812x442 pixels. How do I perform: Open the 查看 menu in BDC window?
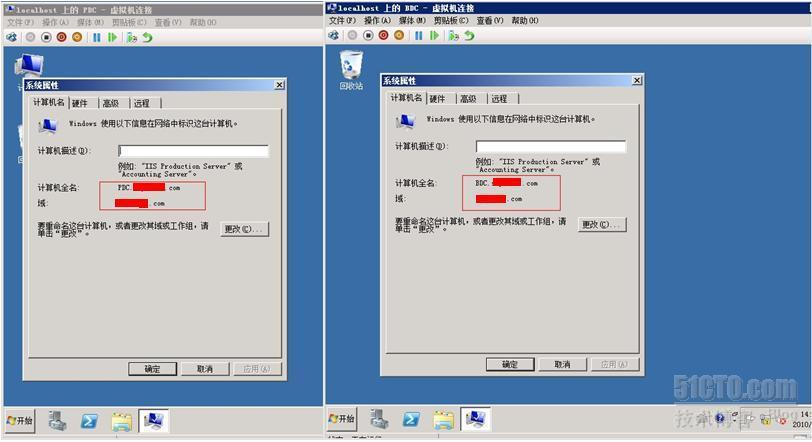(x=489, y=21)
